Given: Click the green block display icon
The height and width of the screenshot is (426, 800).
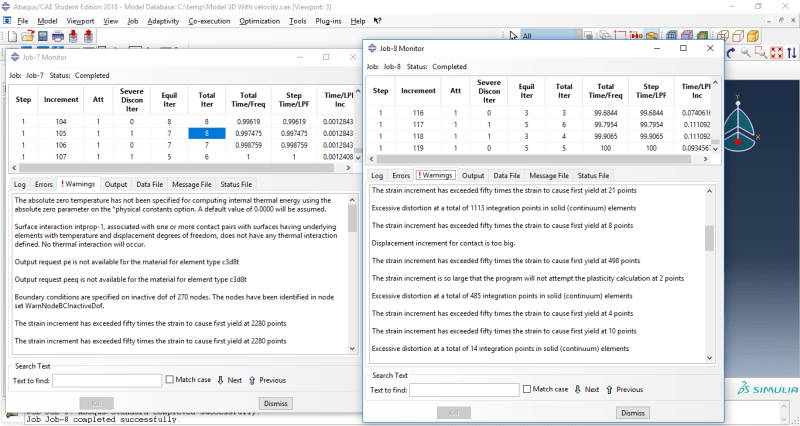Looking at the screenshot, I should pos(703,36).
